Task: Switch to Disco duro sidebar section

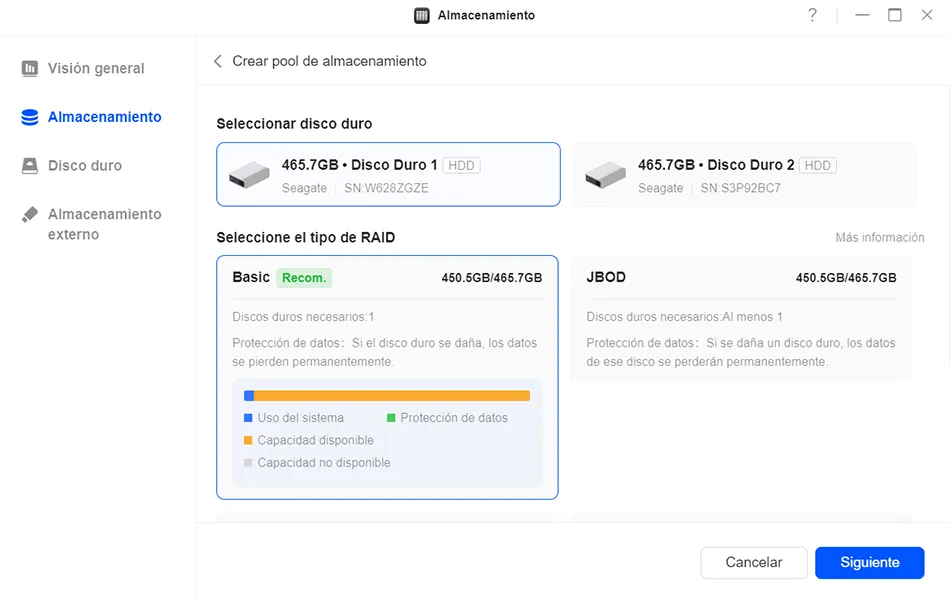Action: coord(85,165)
